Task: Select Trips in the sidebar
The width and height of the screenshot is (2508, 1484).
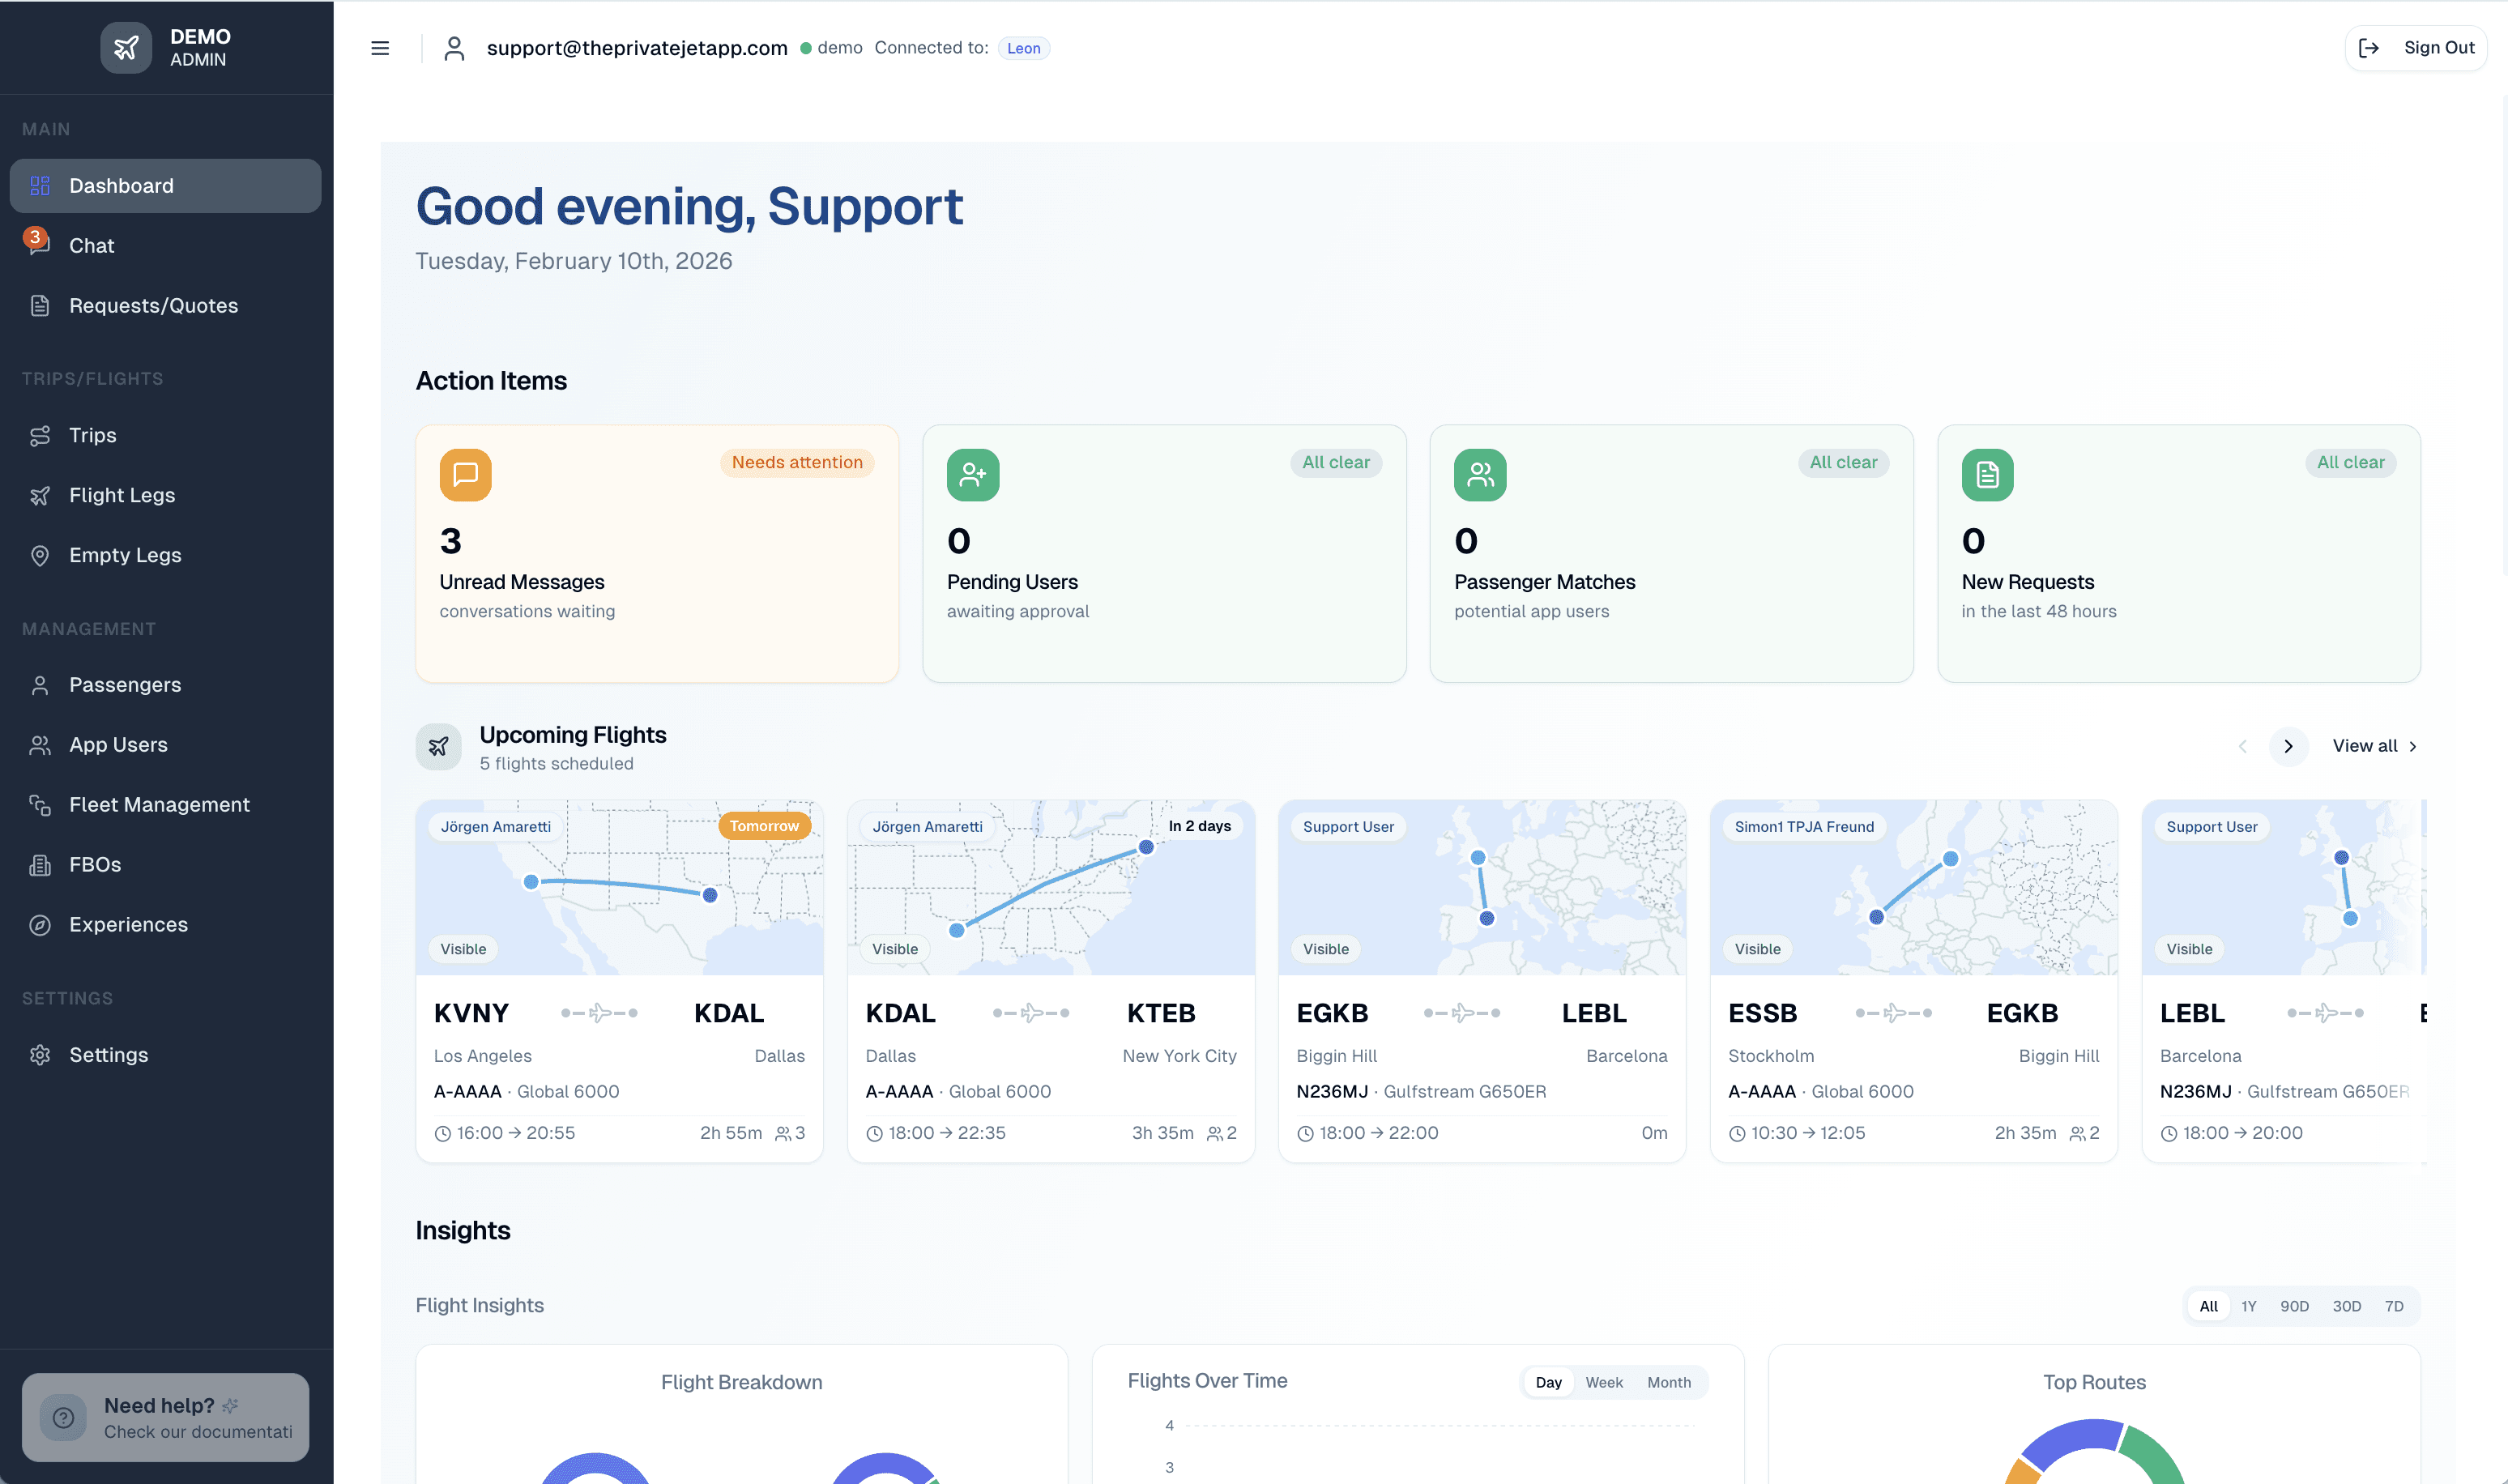Action: pos(93,435)
